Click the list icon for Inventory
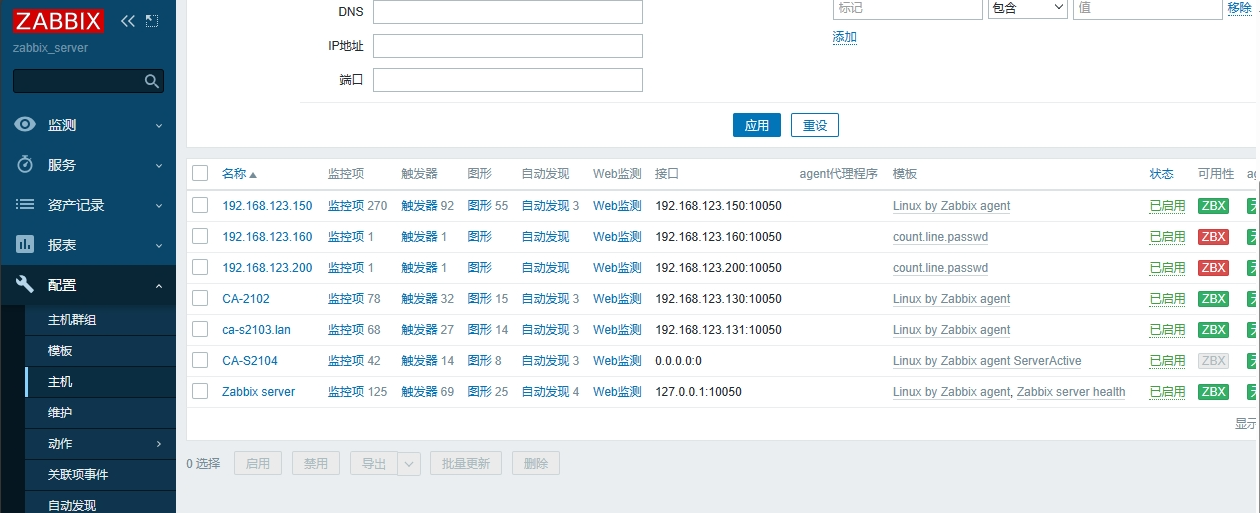This screenshot has height=513, width=1260. click(x=25, y=205)
